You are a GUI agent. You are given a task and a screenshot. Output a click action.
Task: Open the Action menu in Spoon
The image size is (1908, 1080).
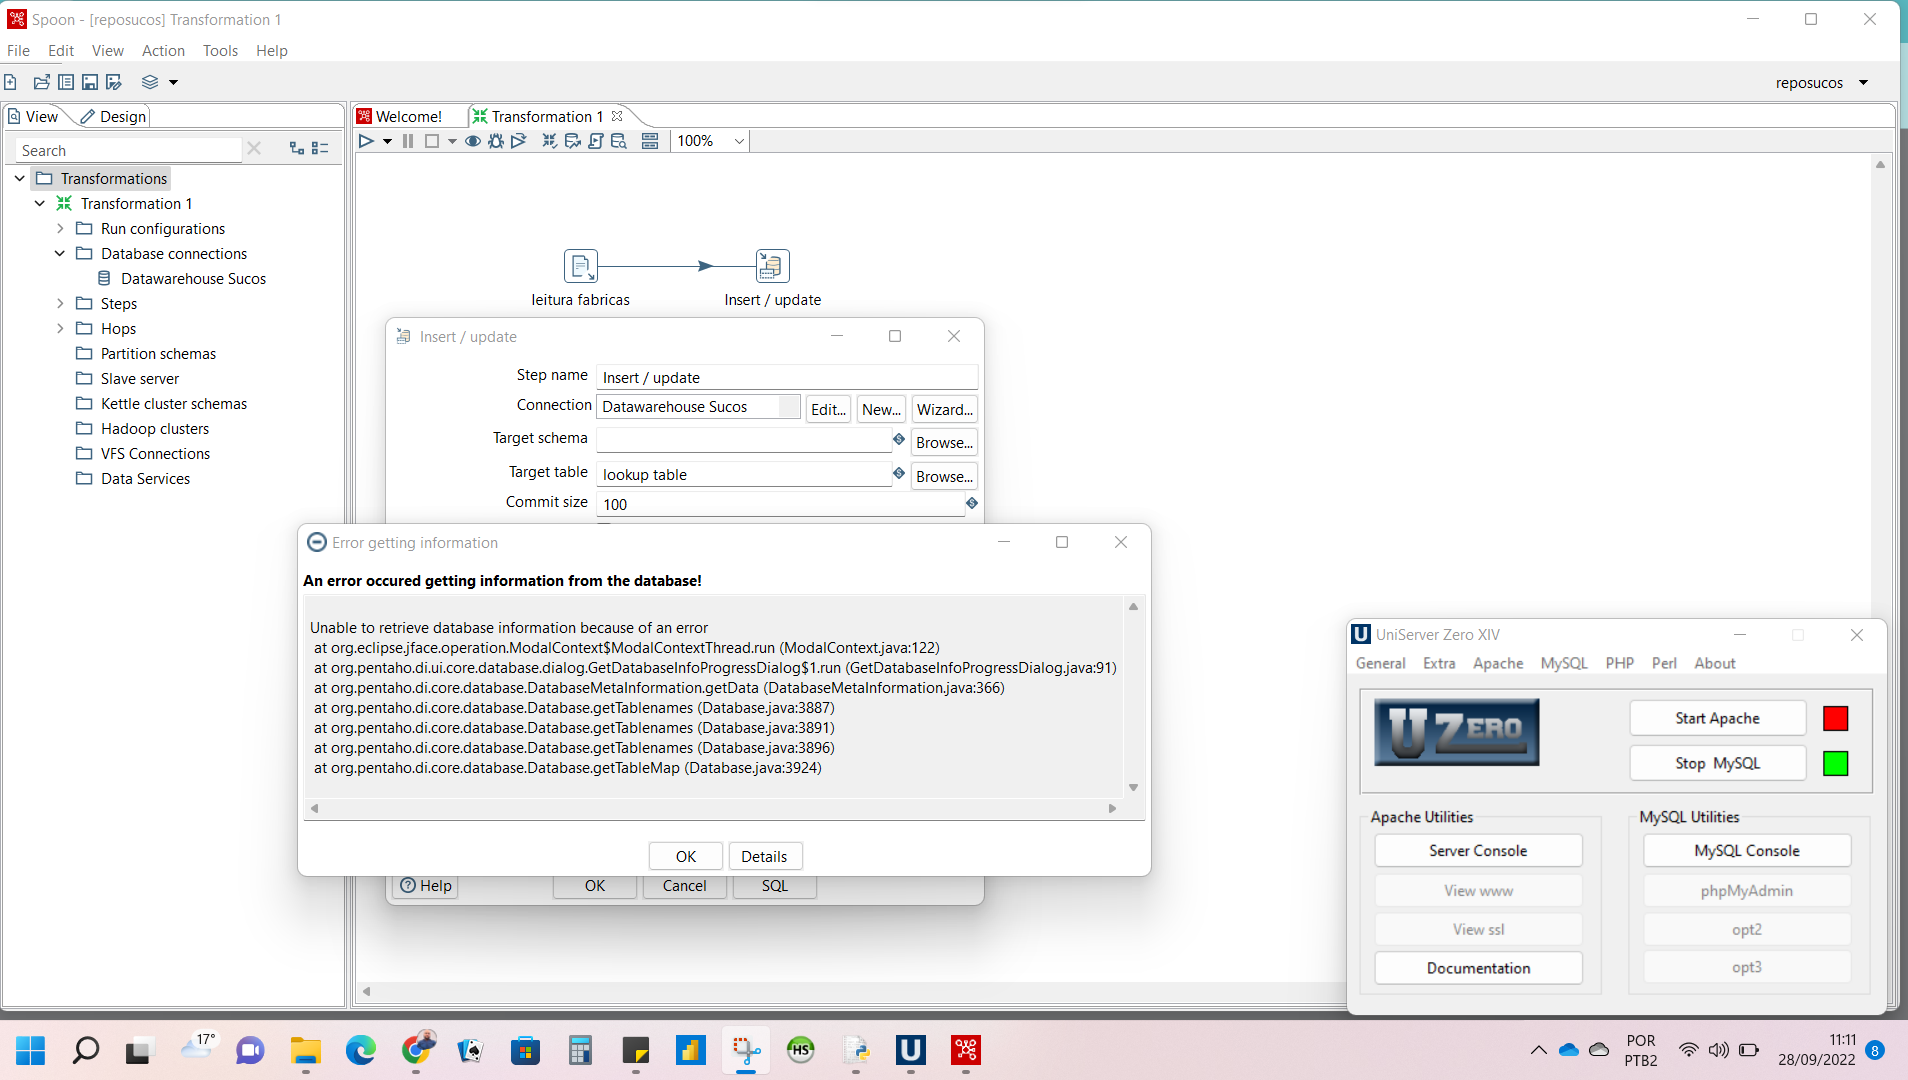163,50
